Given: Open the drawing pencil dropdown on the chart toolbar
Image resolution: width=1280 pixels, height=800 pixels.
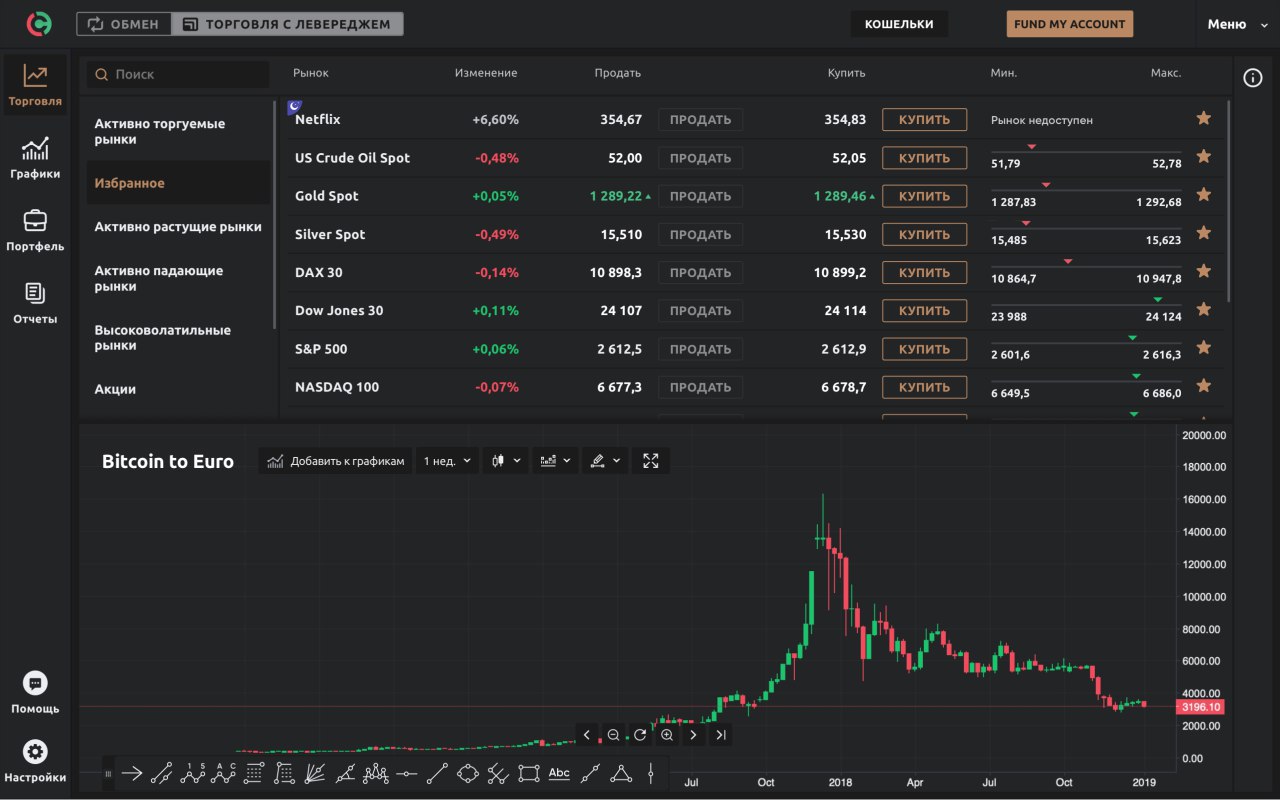Looking at the screenshot, I should pyautogui.click(x=606, y=461).
